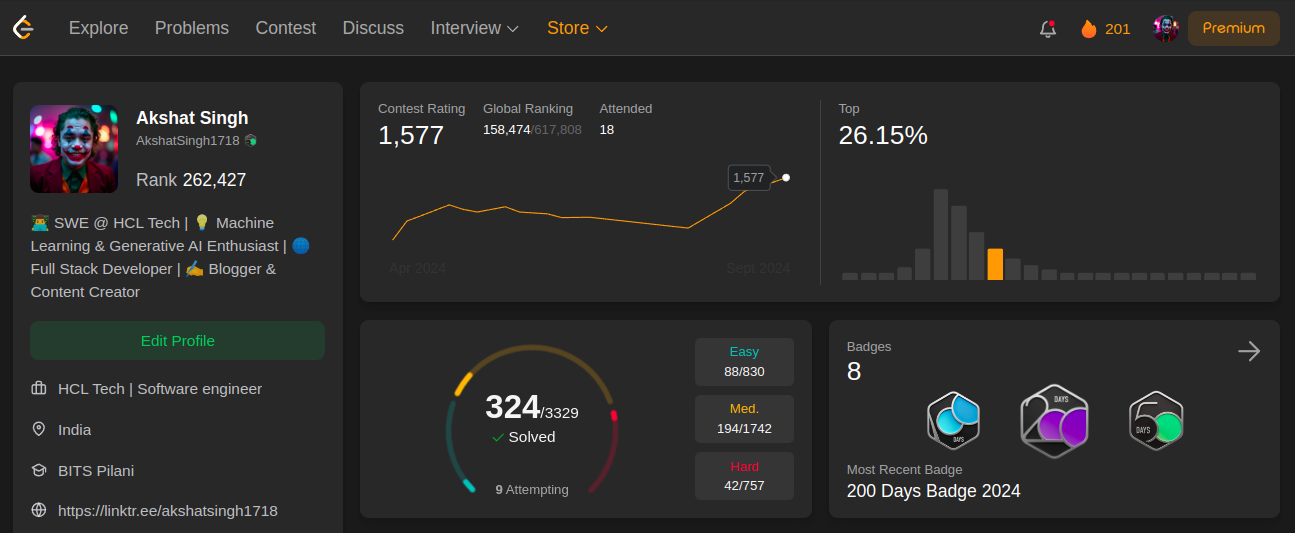Click the 200 Days Badge 2024 text
The height and width of the screenshot is (533, 1295).
(934, 491)
